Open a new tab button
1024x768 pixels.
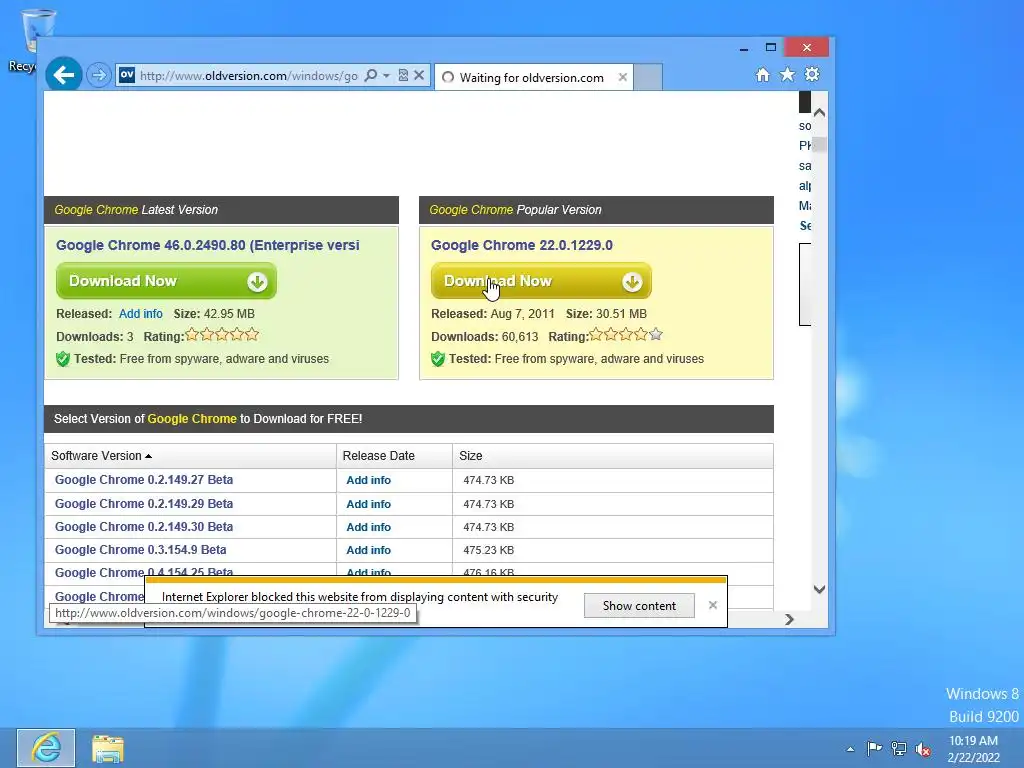pyautogui.click(x=648, y=77)
